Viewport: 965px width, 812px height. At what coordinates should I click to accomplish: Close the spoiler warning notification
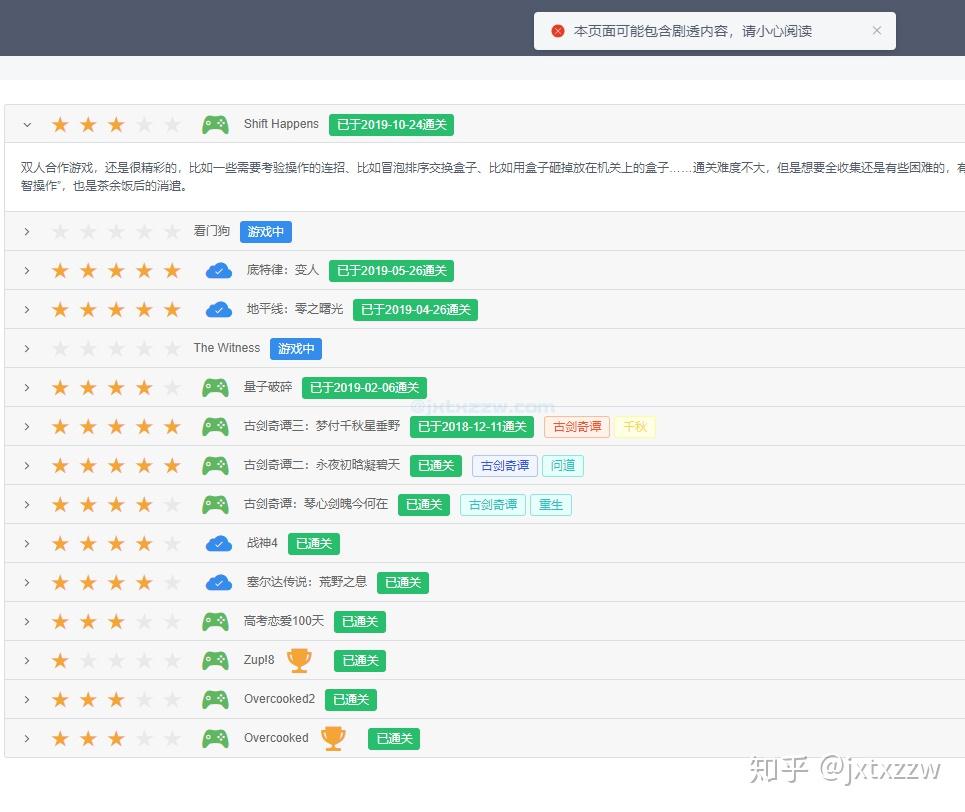[877, 30]
